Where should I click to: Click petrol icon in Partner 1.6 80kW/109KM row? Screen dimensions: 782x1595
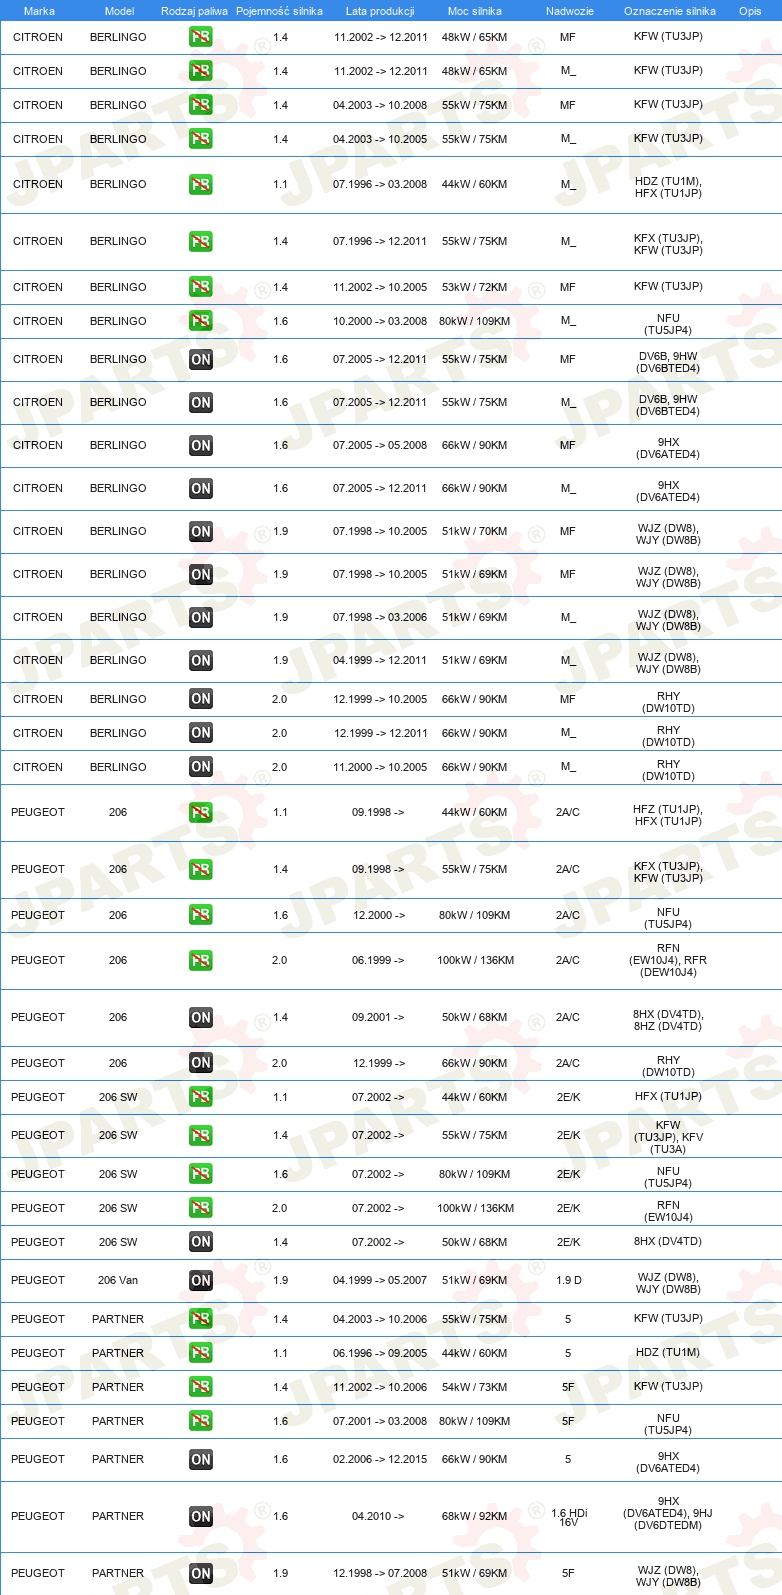(x=201, y=1421)
